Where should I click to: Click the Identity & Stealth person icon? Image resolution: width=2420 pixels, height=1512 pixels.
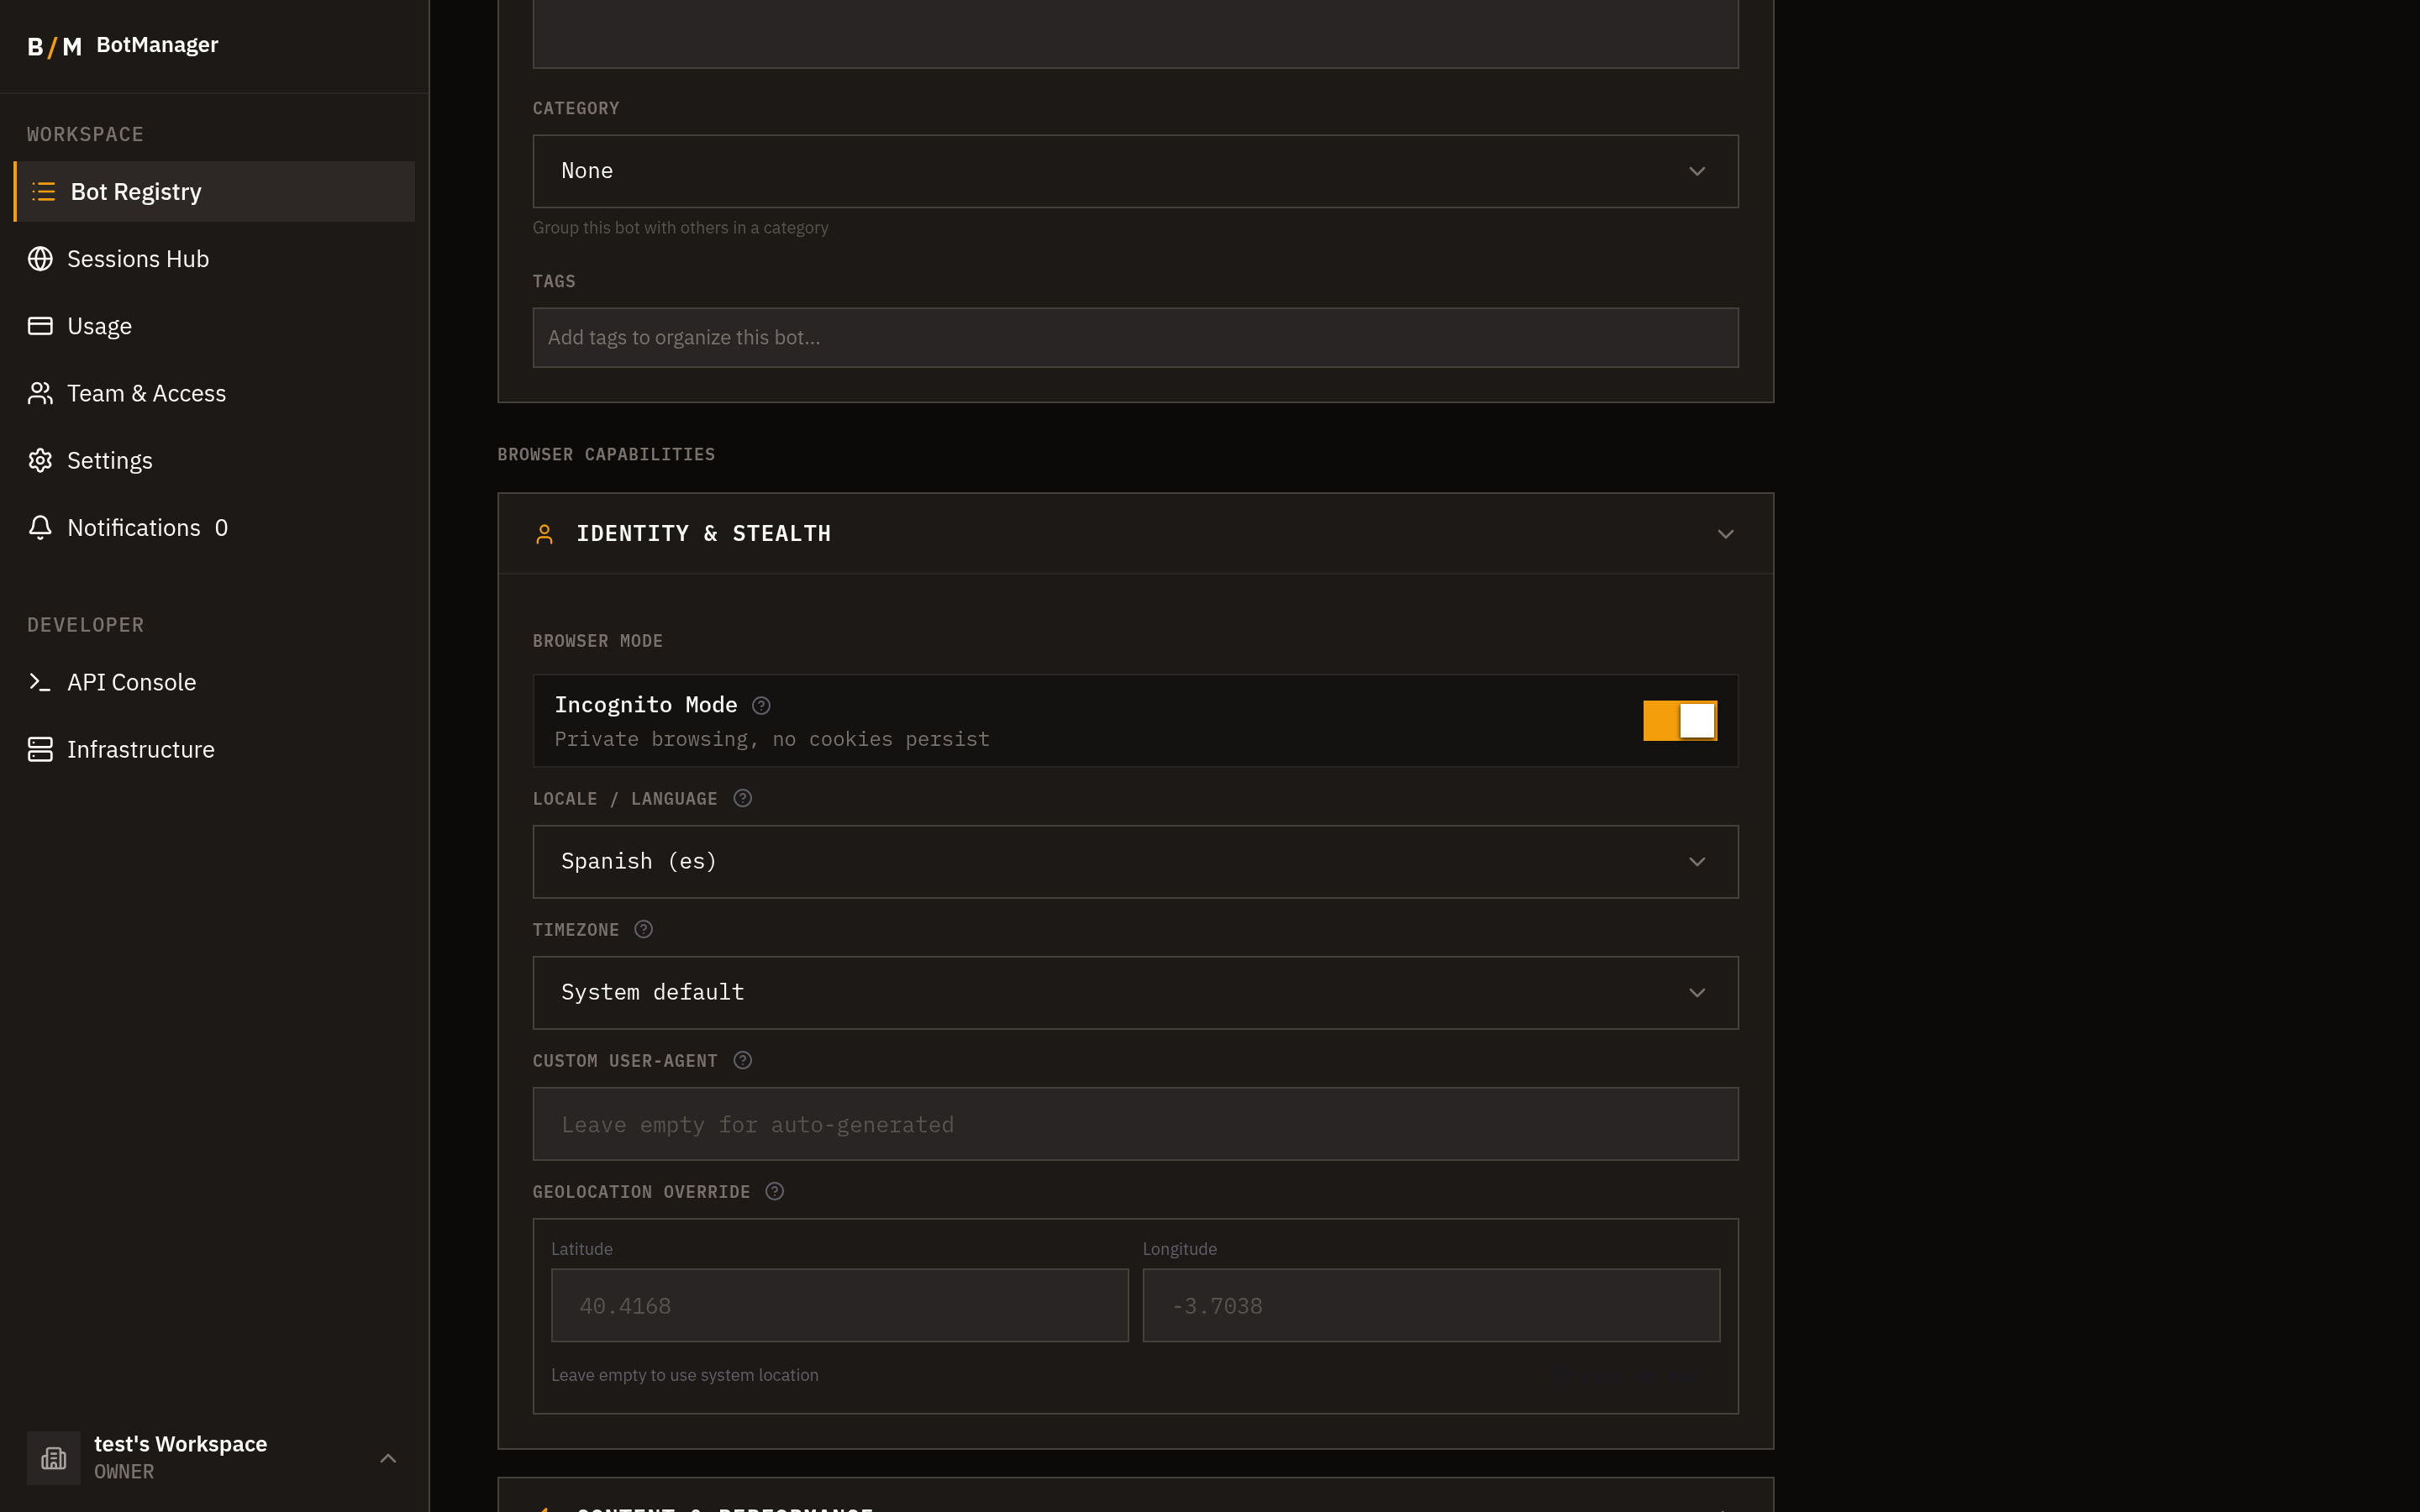coord(545,533)
